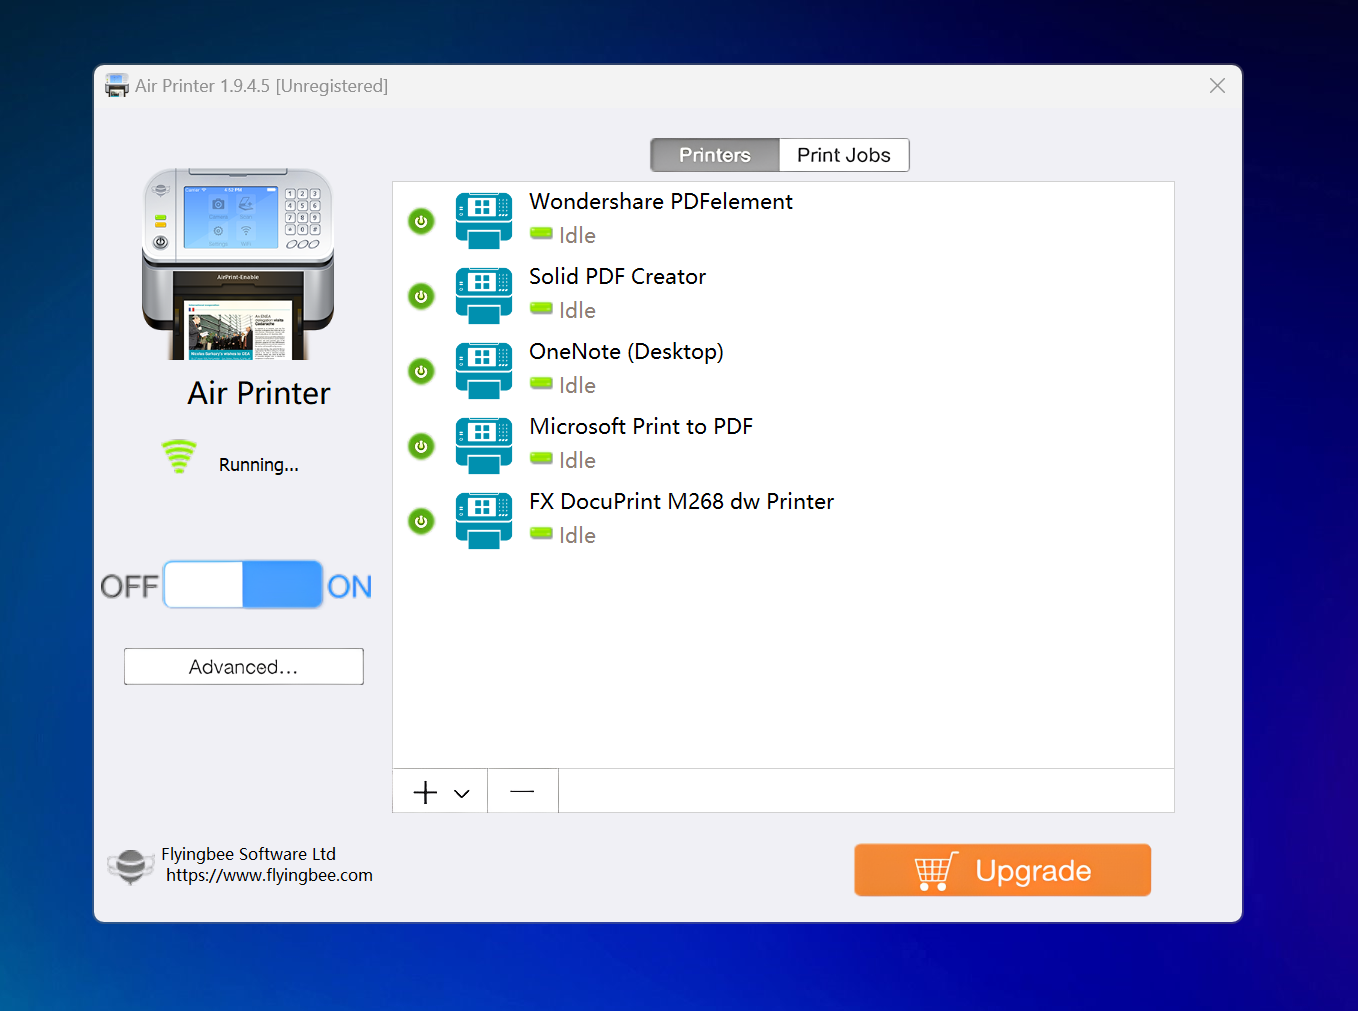Click the green status indicator of Wondershare PDFelement
This screenshot has width=1358, height=1011.
pos(541,233)
